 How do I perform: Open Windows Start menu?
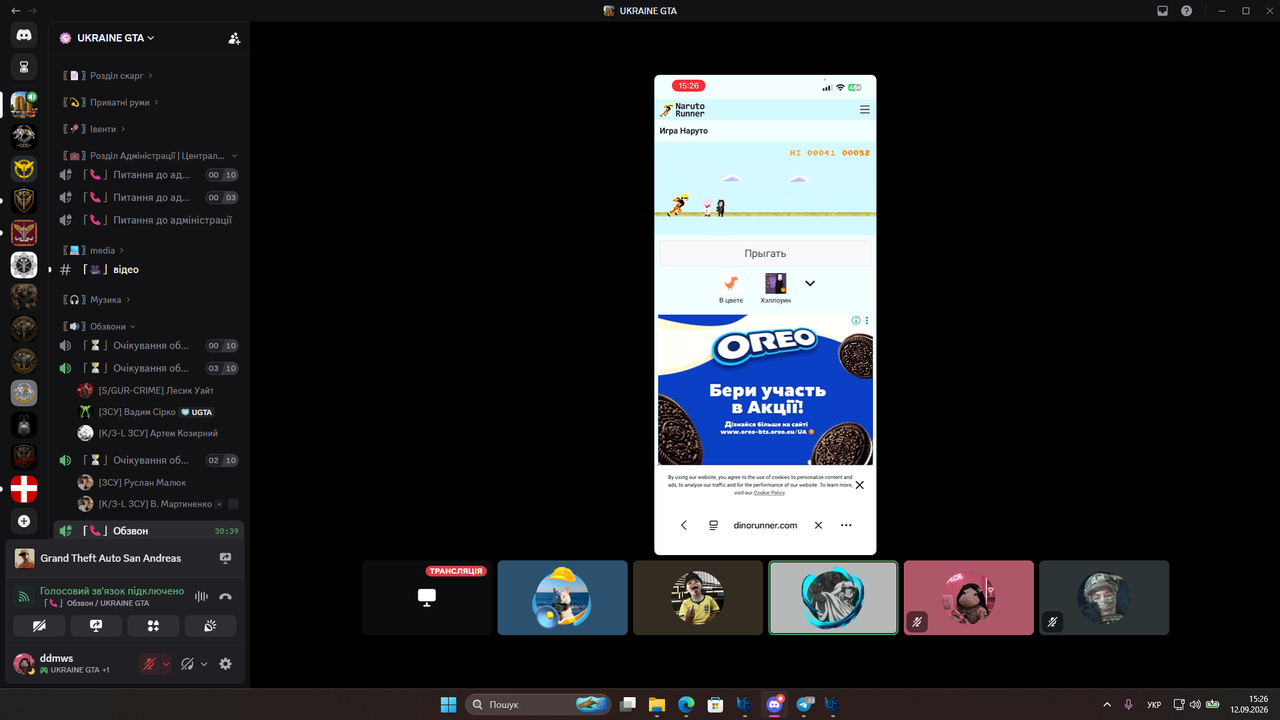click(x=448, y=704)
